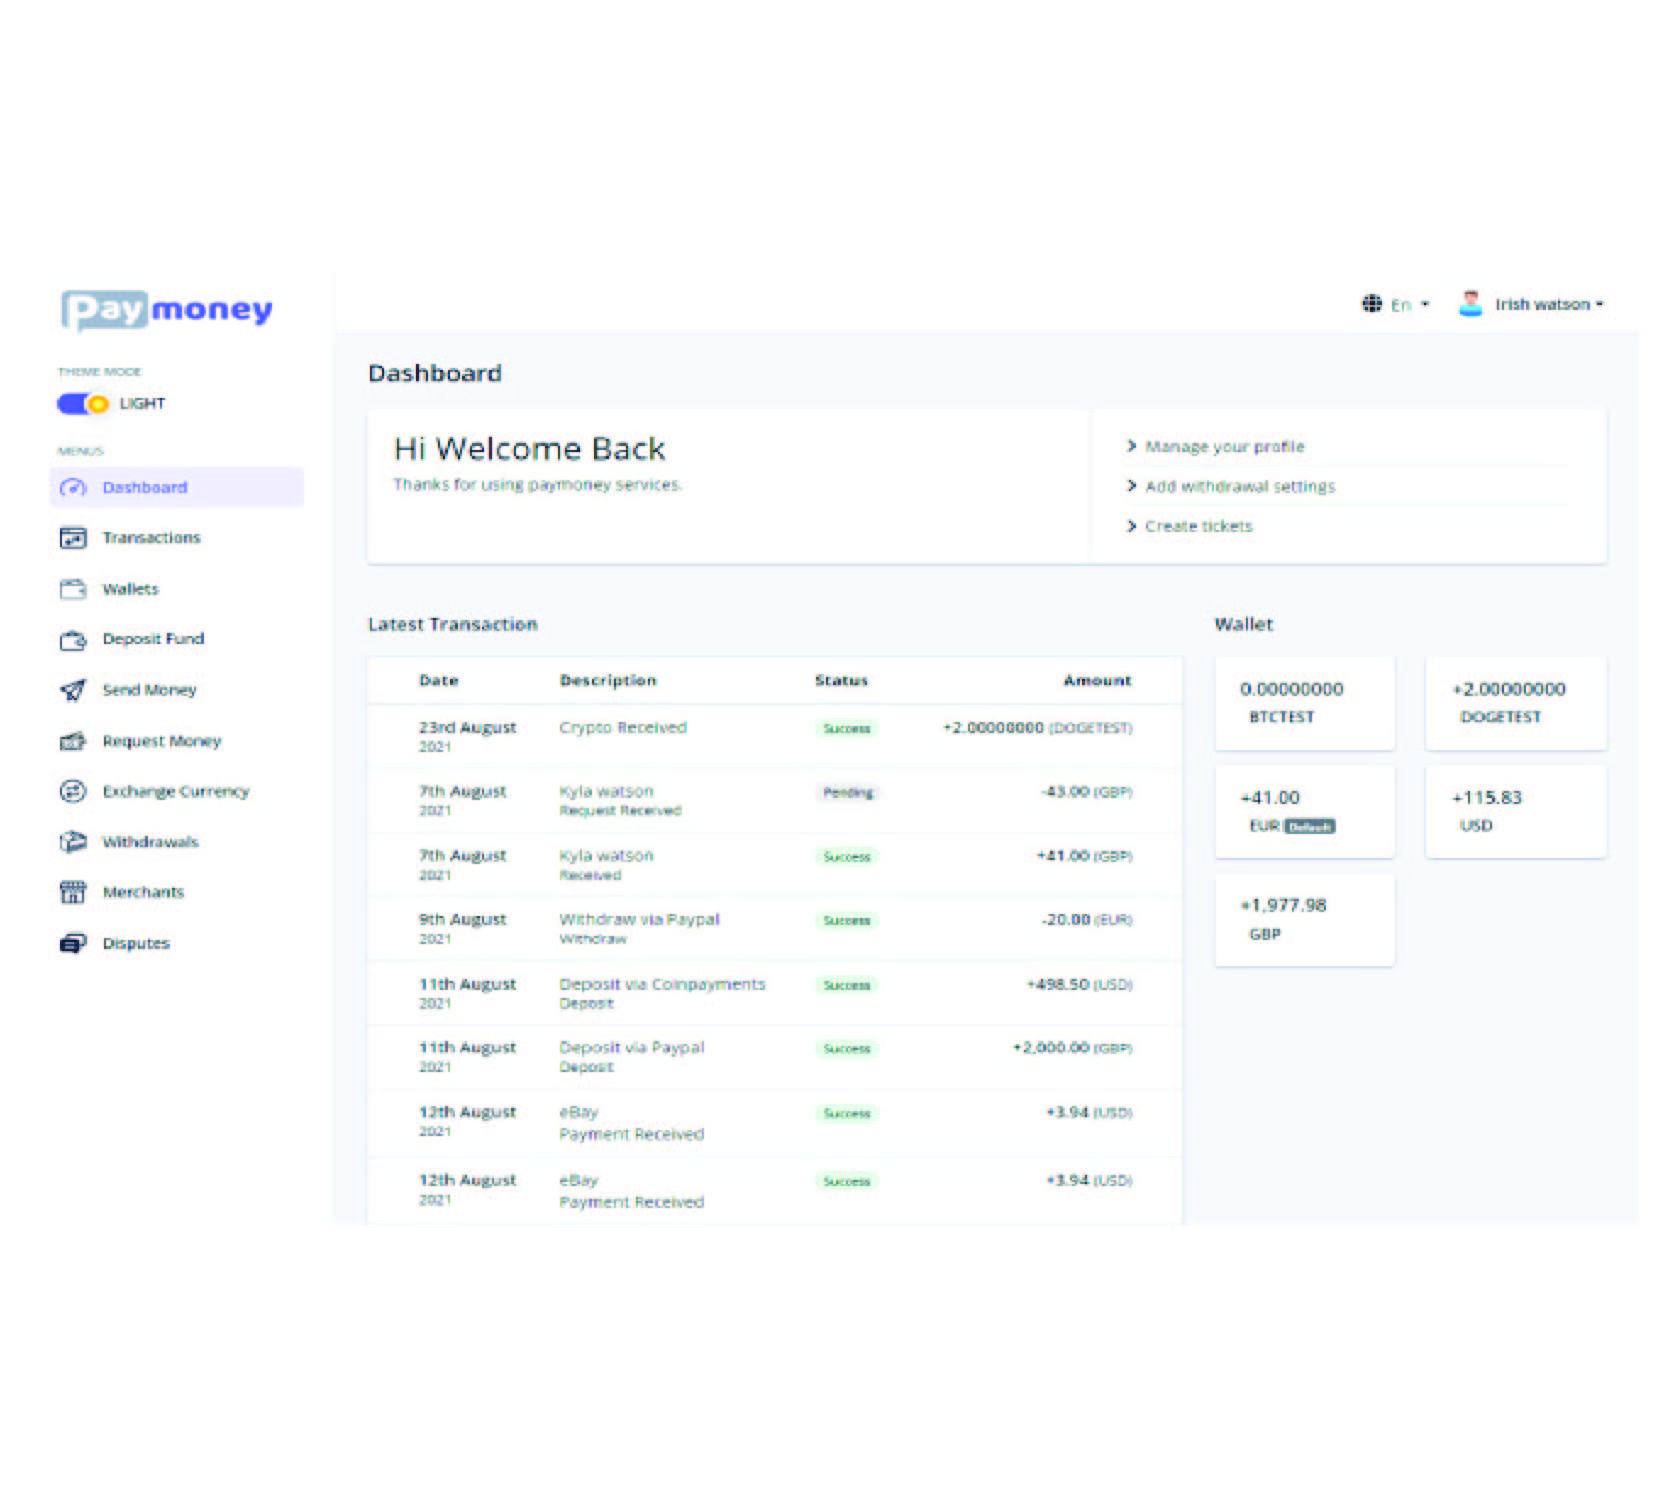Click the chevron beside Add withdrawal settings
Image resolution: width=1667 pixels, height=1500 pixels.
click(1132, 487)
